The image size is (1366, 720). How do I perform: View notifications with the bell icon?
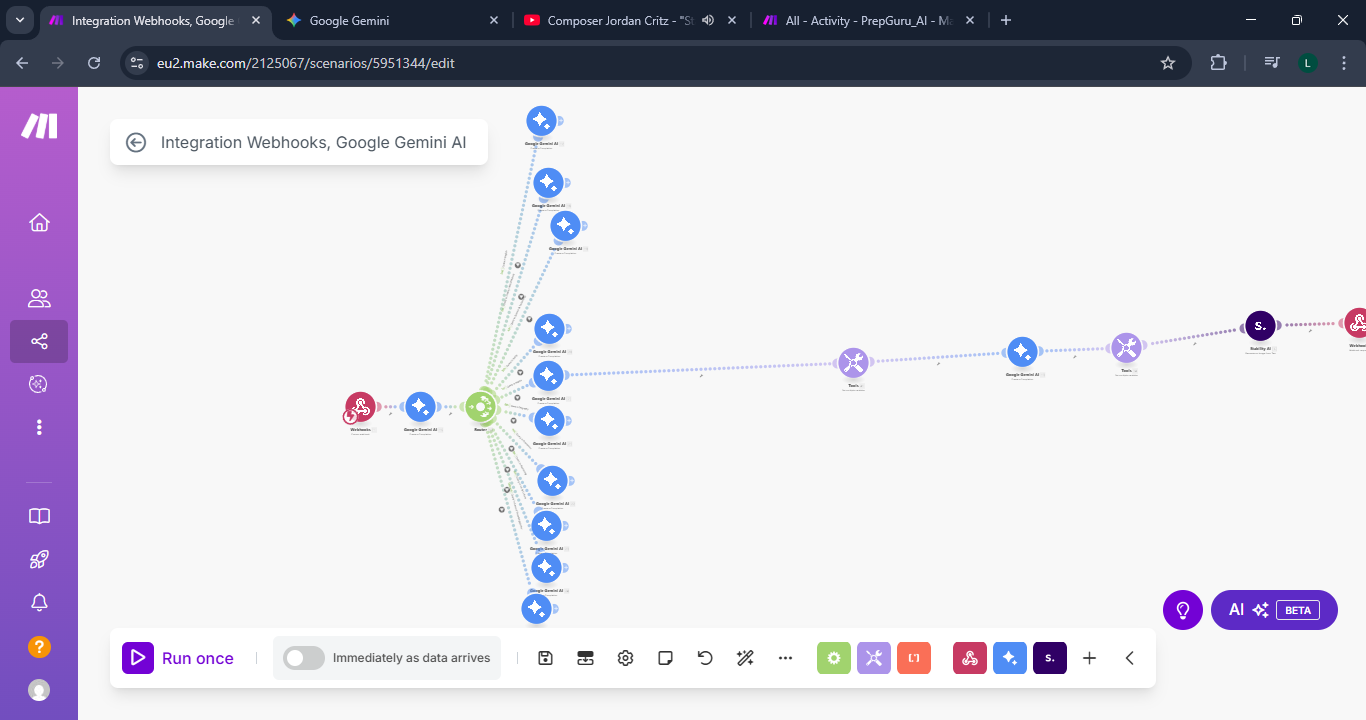39,602
